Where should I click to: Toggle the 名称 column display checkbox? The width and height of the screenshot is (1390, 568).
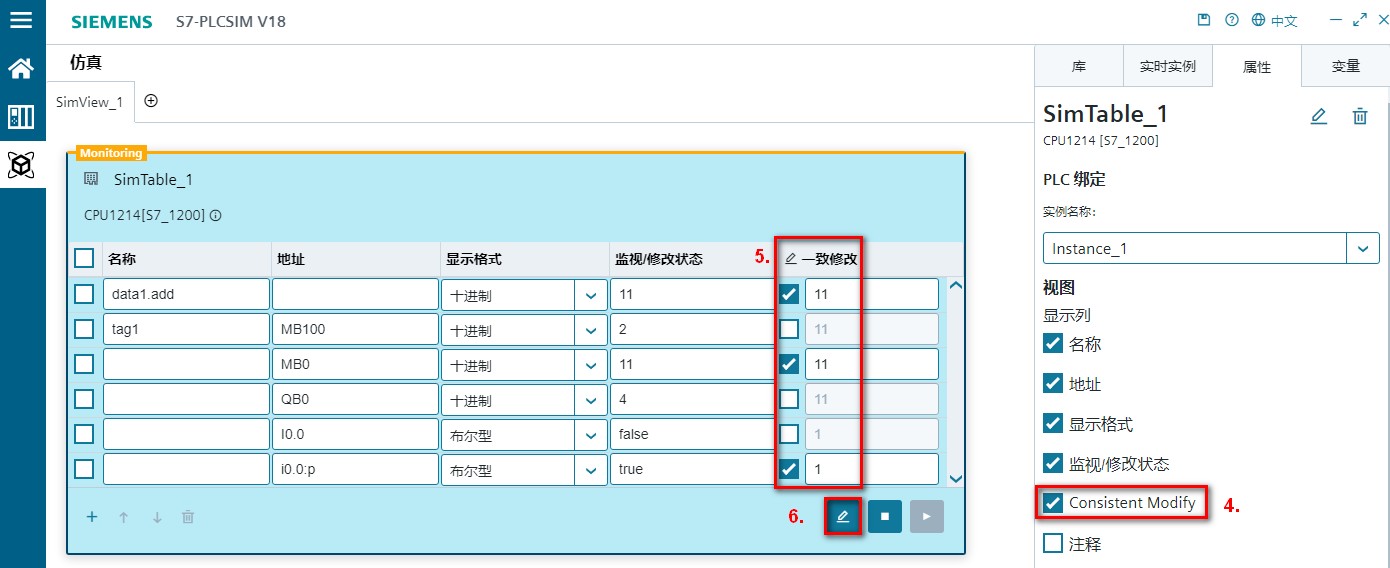click(1053, 343)
